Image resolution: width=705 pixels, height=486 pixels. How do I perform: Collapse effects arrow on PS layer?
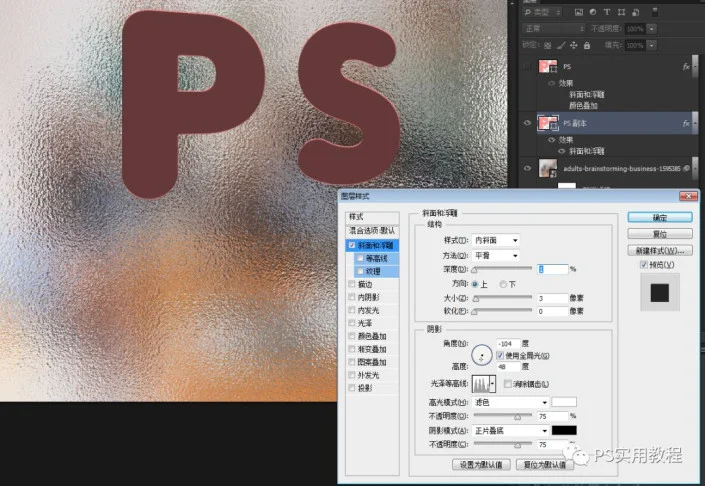click(x=695, y=67)
